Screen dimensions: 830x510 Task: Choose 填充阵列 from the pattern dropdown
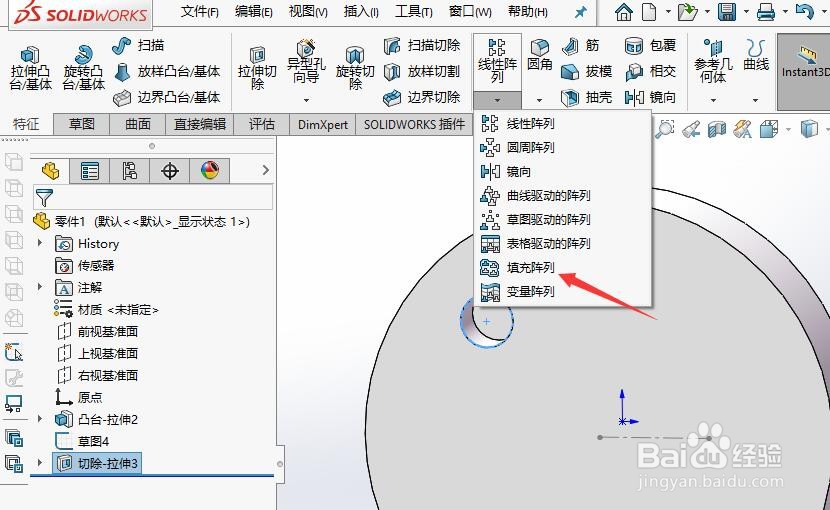(562, 267)
